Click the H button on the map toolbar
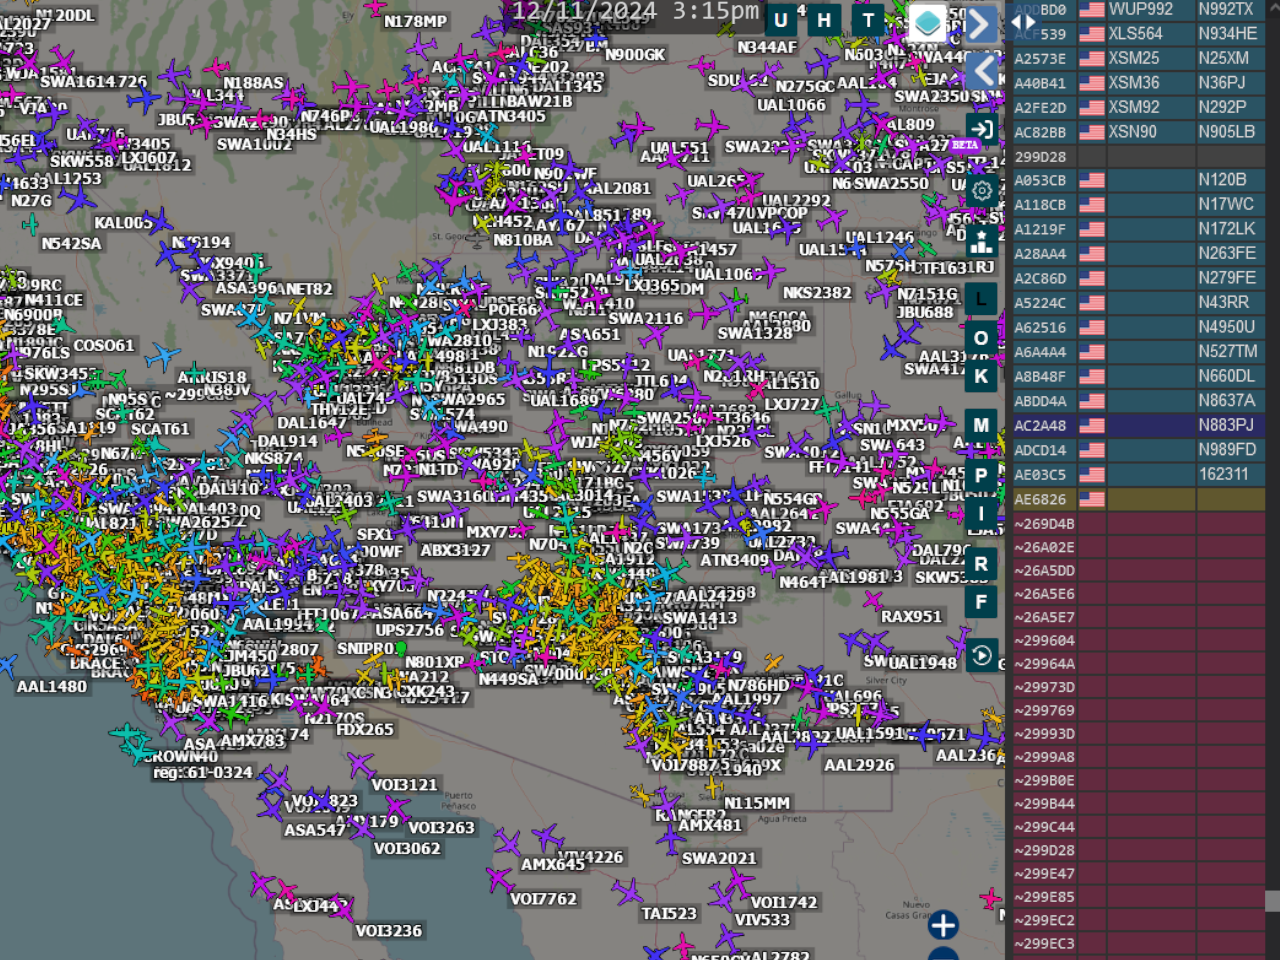Image resolution: width=1280 pixels, height=960 pixels. tap(824, 20)
